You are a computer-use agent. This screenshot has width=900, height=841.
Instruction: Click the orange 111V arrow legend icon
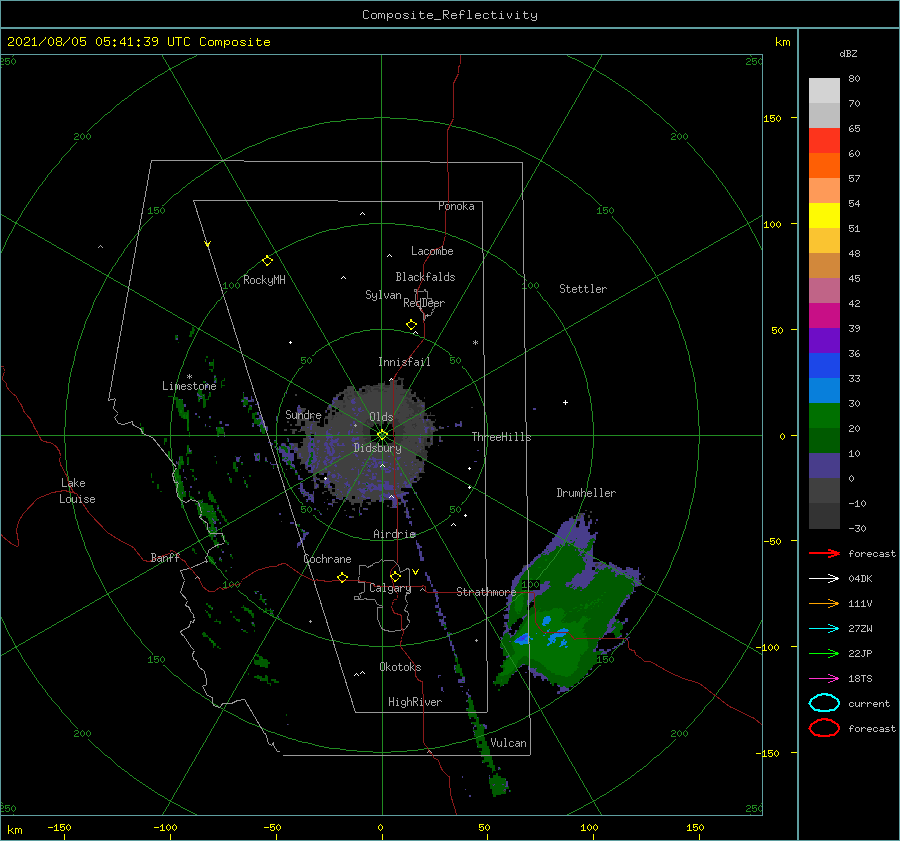click(x=824, y=603)
